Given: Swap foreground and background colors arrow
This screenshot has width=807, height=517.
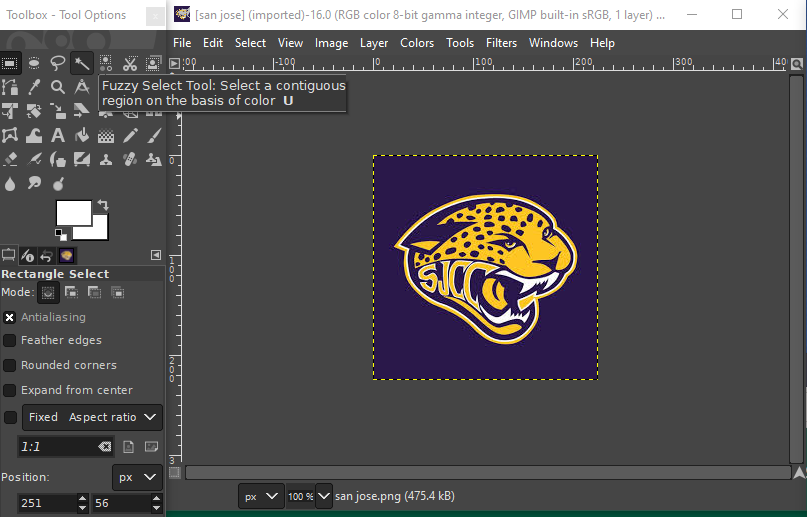Looking at the screenshot, I should click(103, 205).
